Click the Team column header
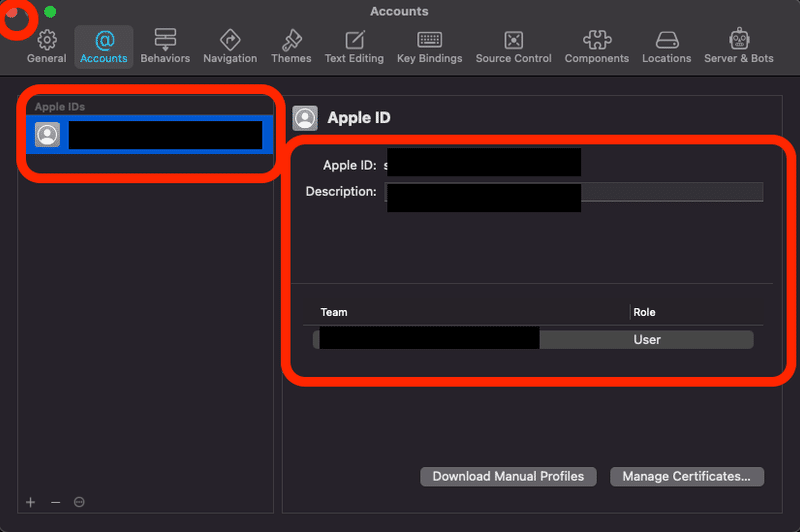Image resolution: width=800 pixels, height=532 pixels. pos(334,312)
